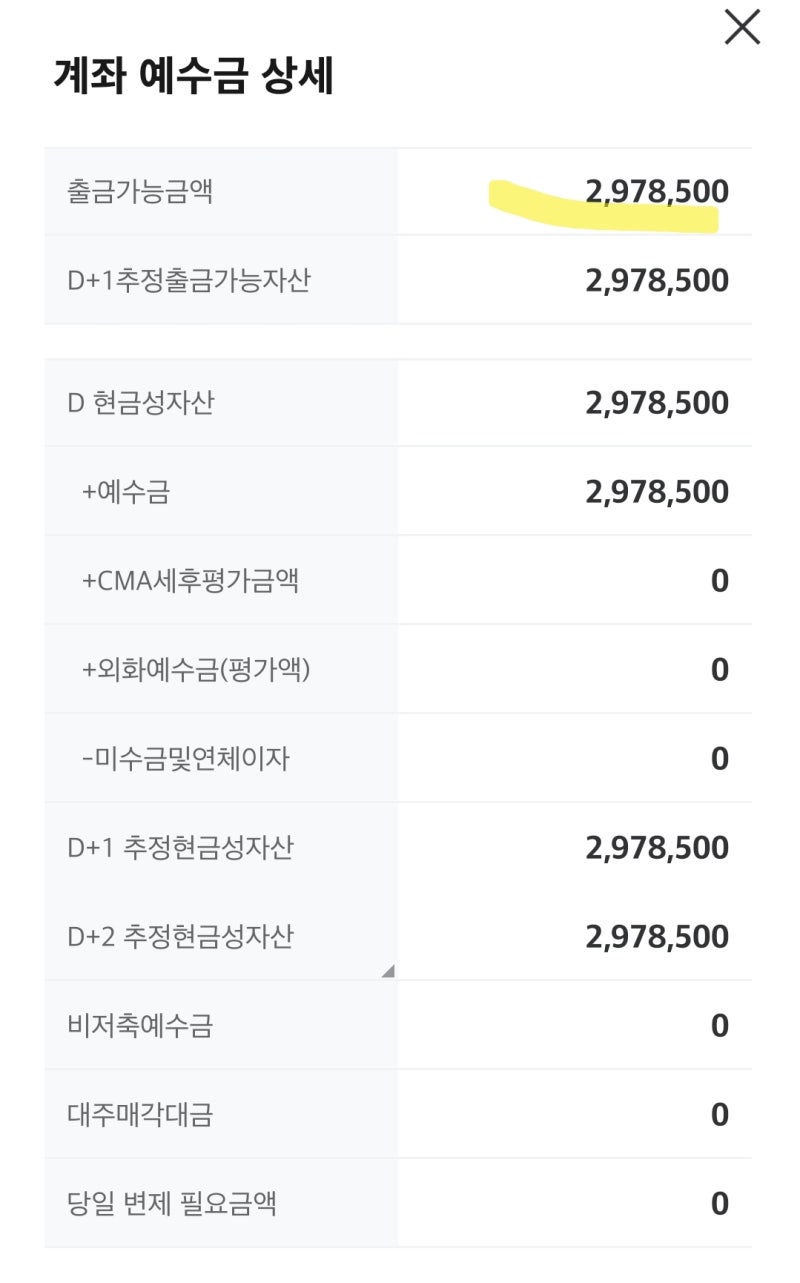The width and height of the screenshot is (800, 1283).
Task: Tap the highlighted 출금가능금액 amount
Action: (656, 191)
